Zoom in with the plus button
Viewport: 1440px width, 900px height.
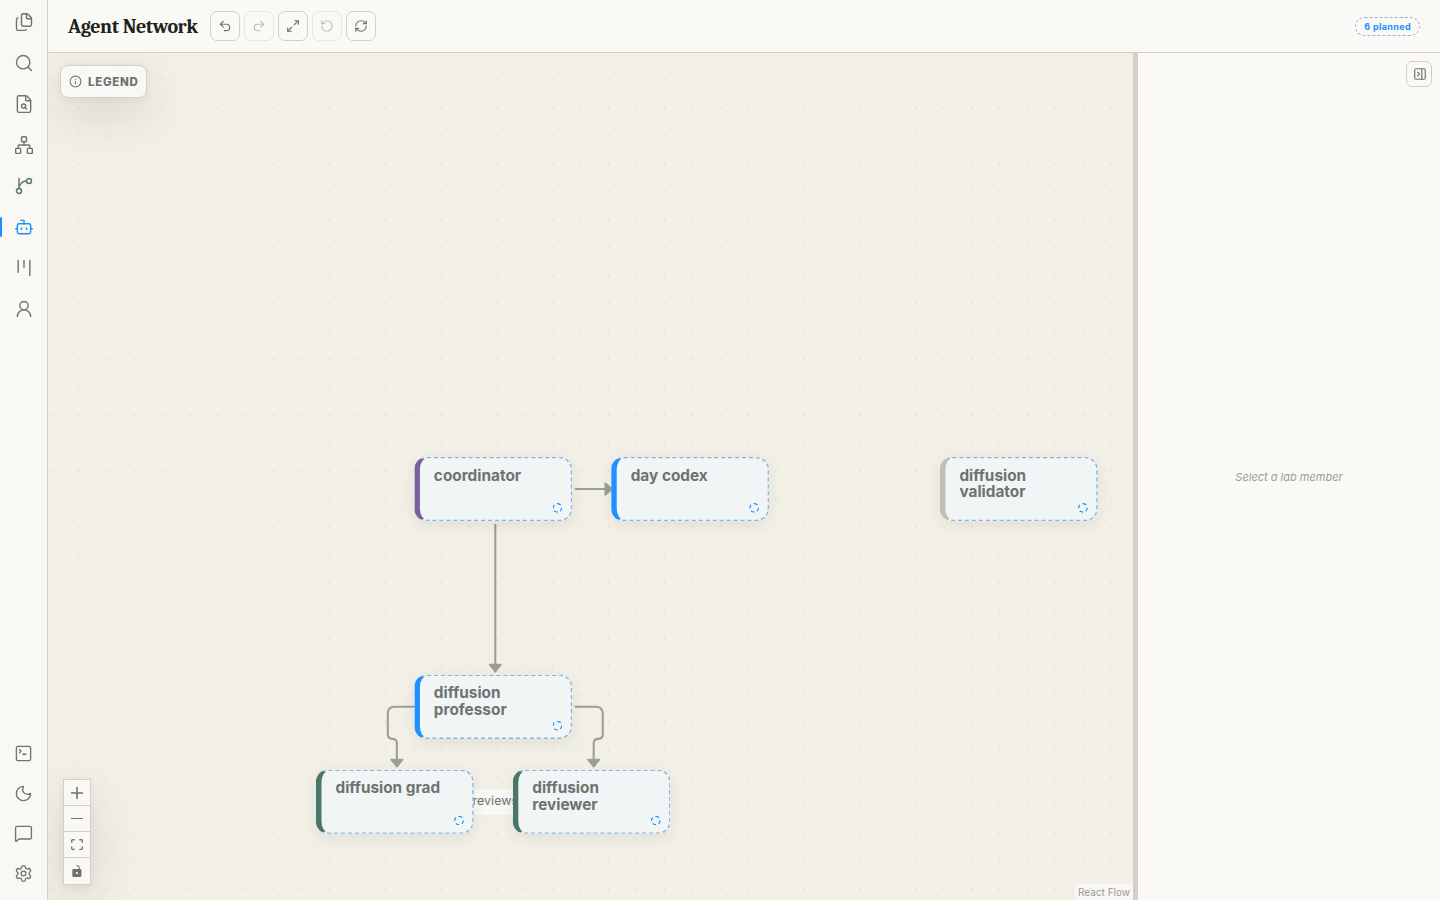(77, 793)
